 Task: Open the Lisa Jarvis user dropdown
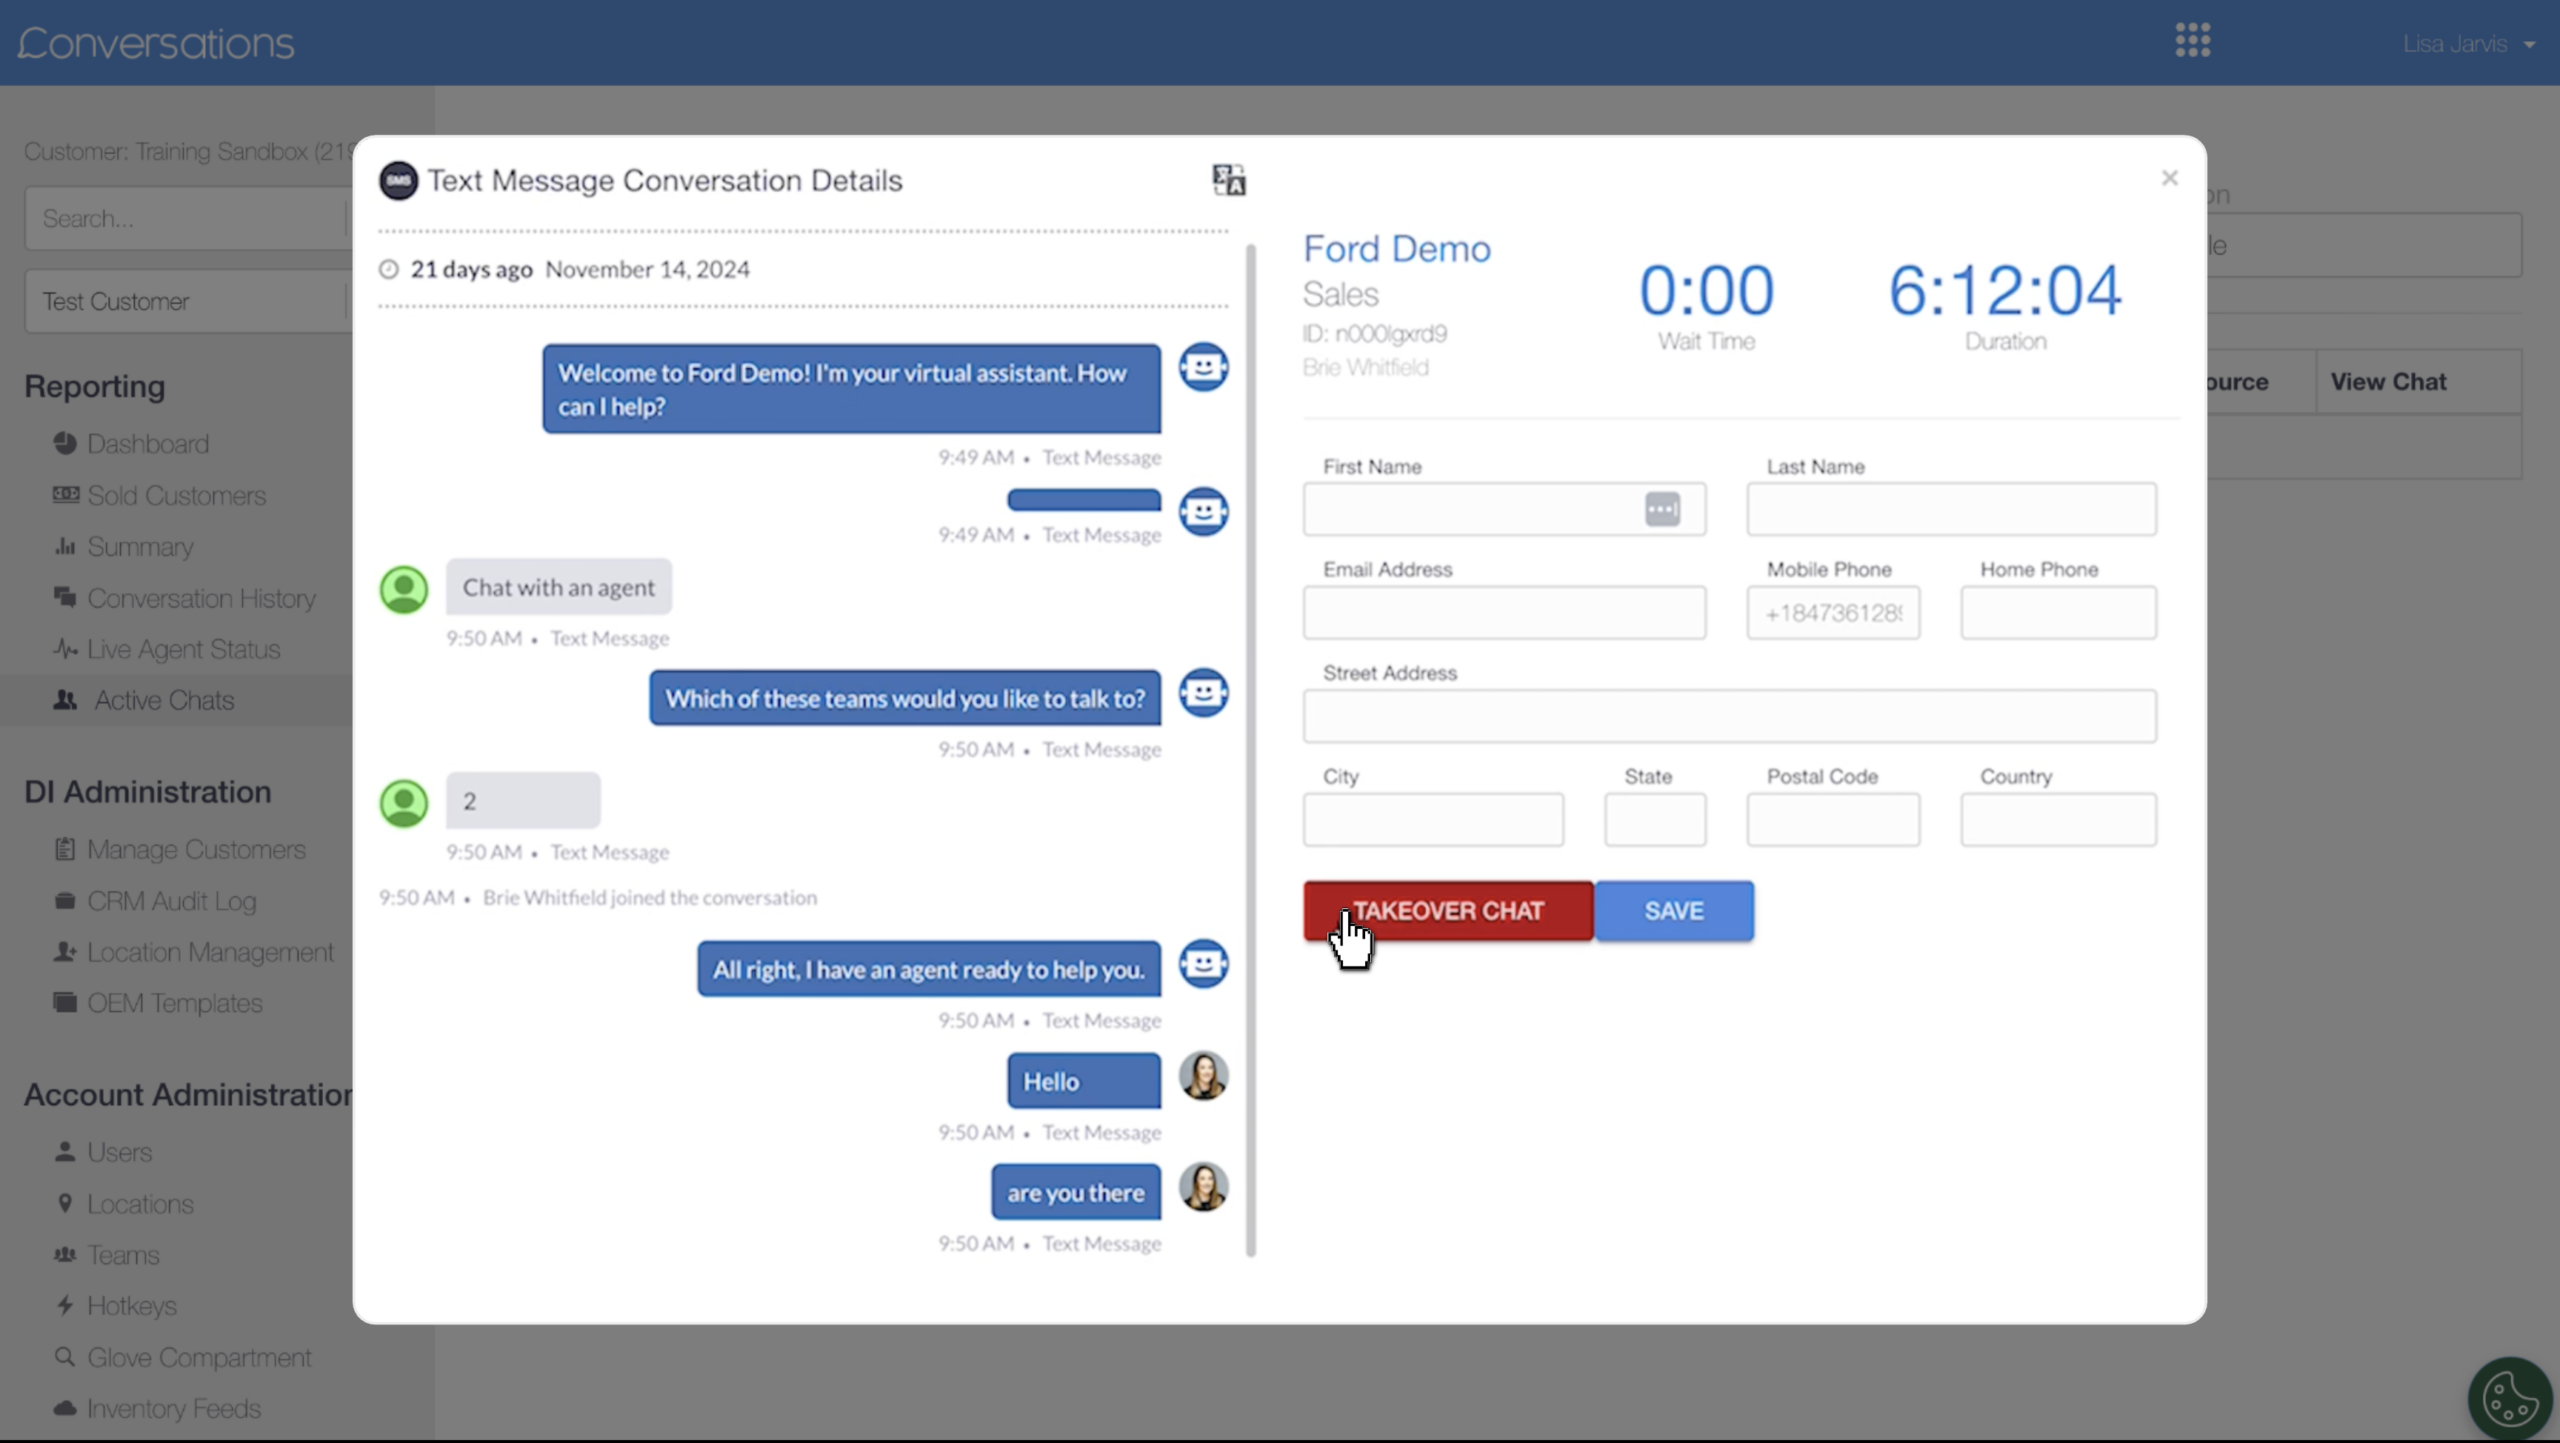pyautogui.click(x=2468, y=44)
